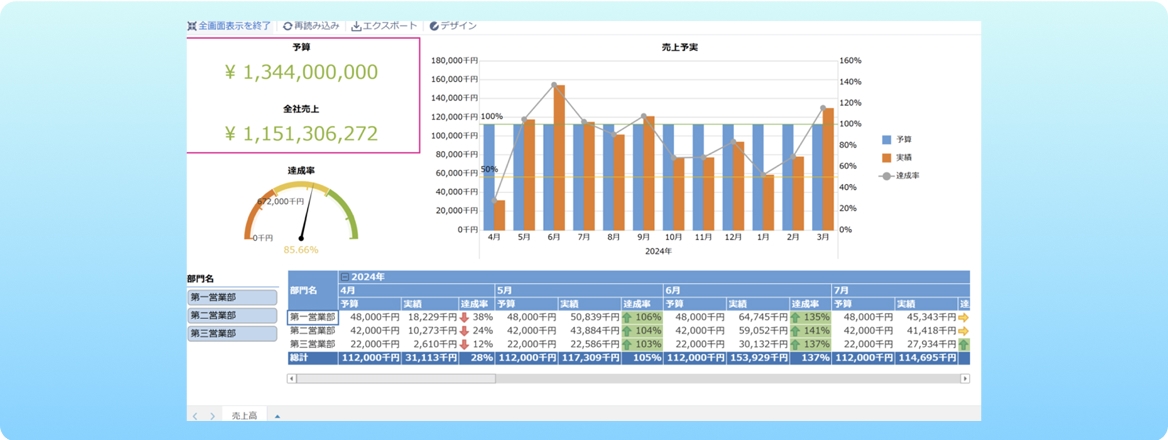Click the 4月 orange bar in chart

[x=500, y=215]
